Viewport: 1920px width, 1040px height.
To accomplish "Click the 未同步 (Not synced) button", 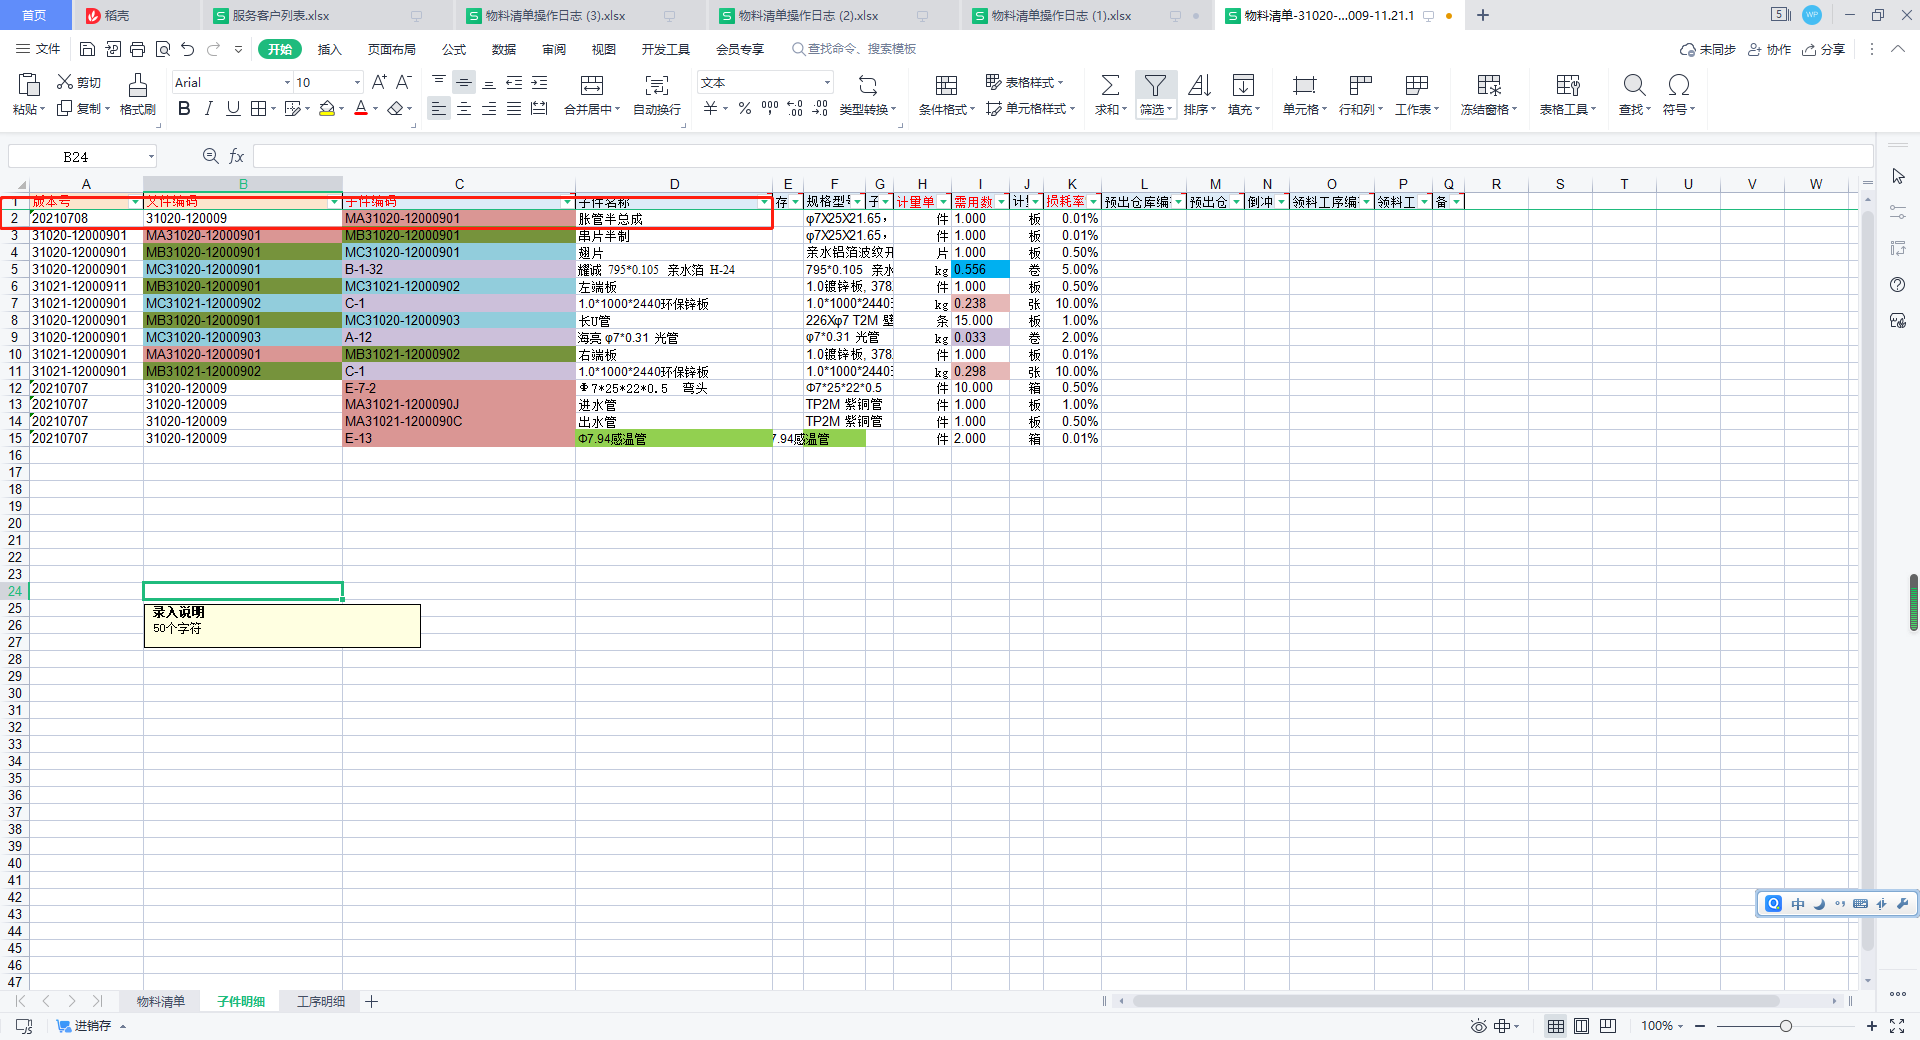I will coord(1707,49).
